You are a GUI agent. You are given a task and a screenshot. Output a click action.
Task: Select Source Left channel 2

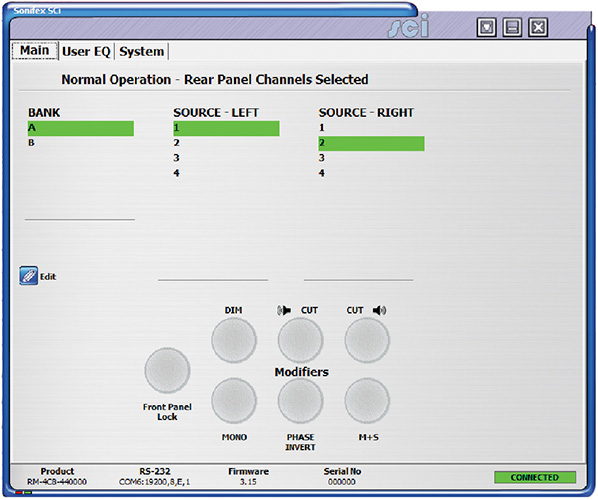[226, 143]
